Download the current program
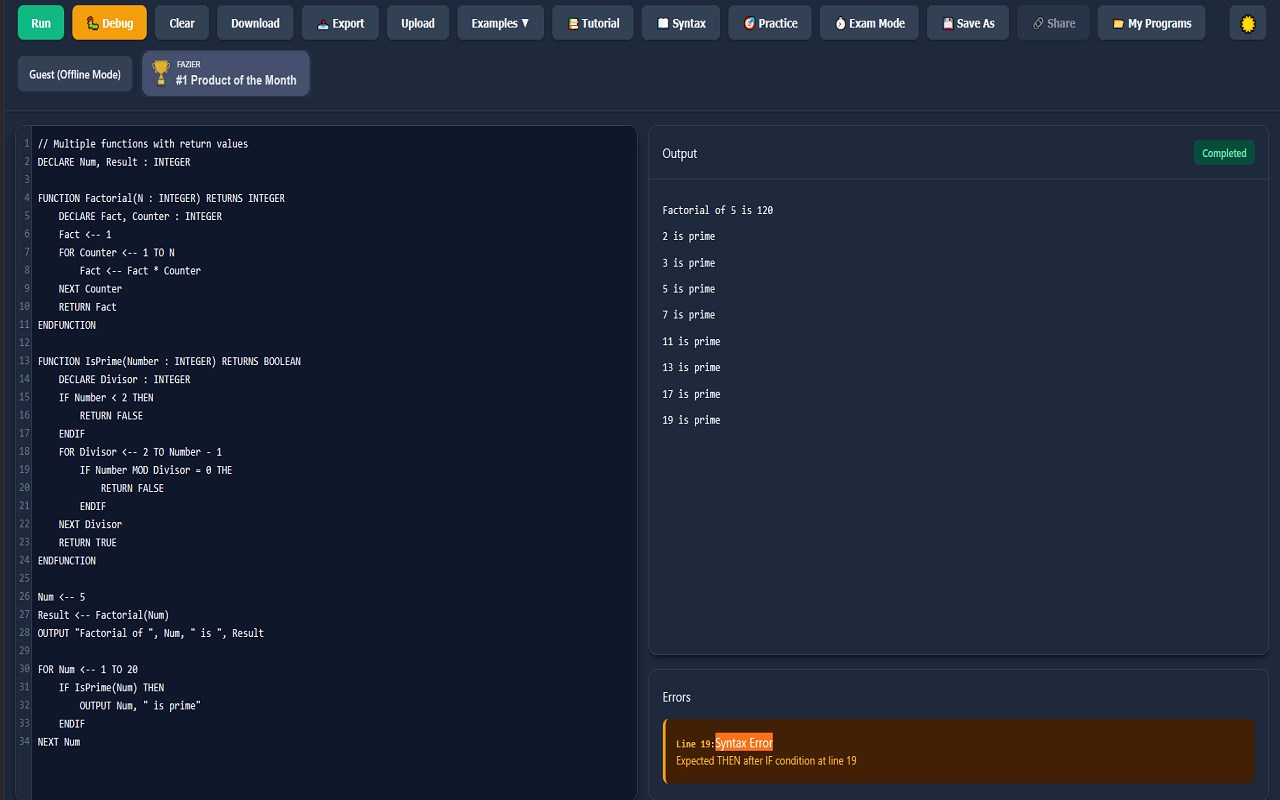This screenshot has width=1280, height=800. click(255, 23)
